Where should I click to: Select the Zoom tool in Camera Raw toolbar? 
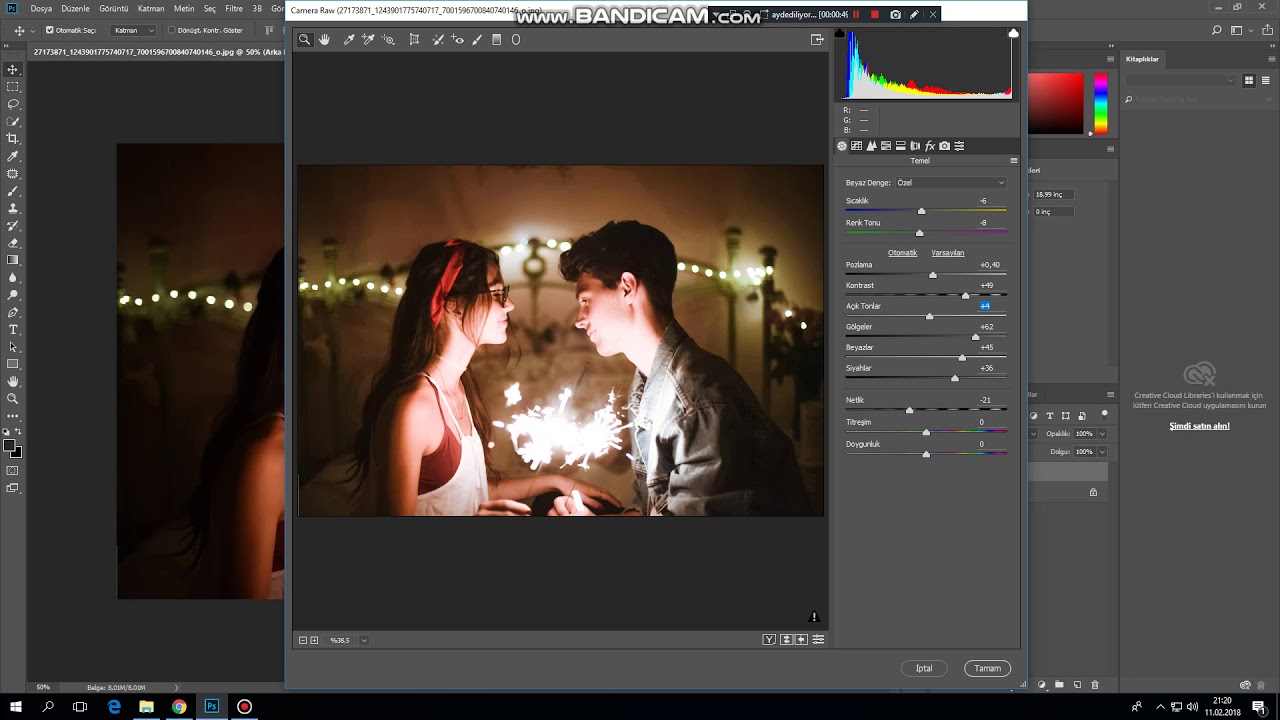[304, 40]
